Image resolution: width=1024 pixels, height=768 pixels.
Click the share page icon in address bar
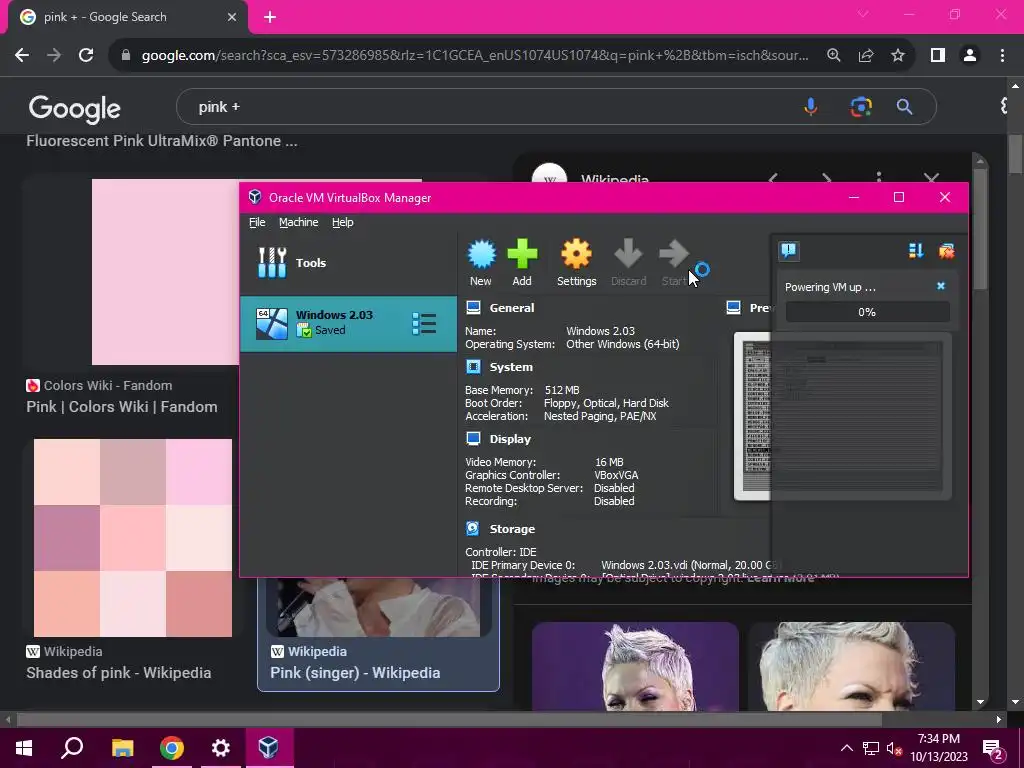(866, 56)
